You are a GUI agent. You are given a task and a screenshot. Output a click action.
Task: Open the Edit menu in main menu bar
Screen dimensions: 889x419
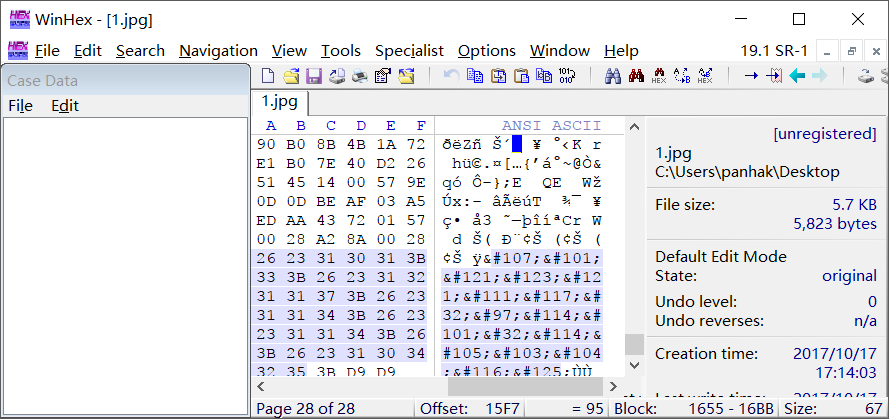click(88, 51)
